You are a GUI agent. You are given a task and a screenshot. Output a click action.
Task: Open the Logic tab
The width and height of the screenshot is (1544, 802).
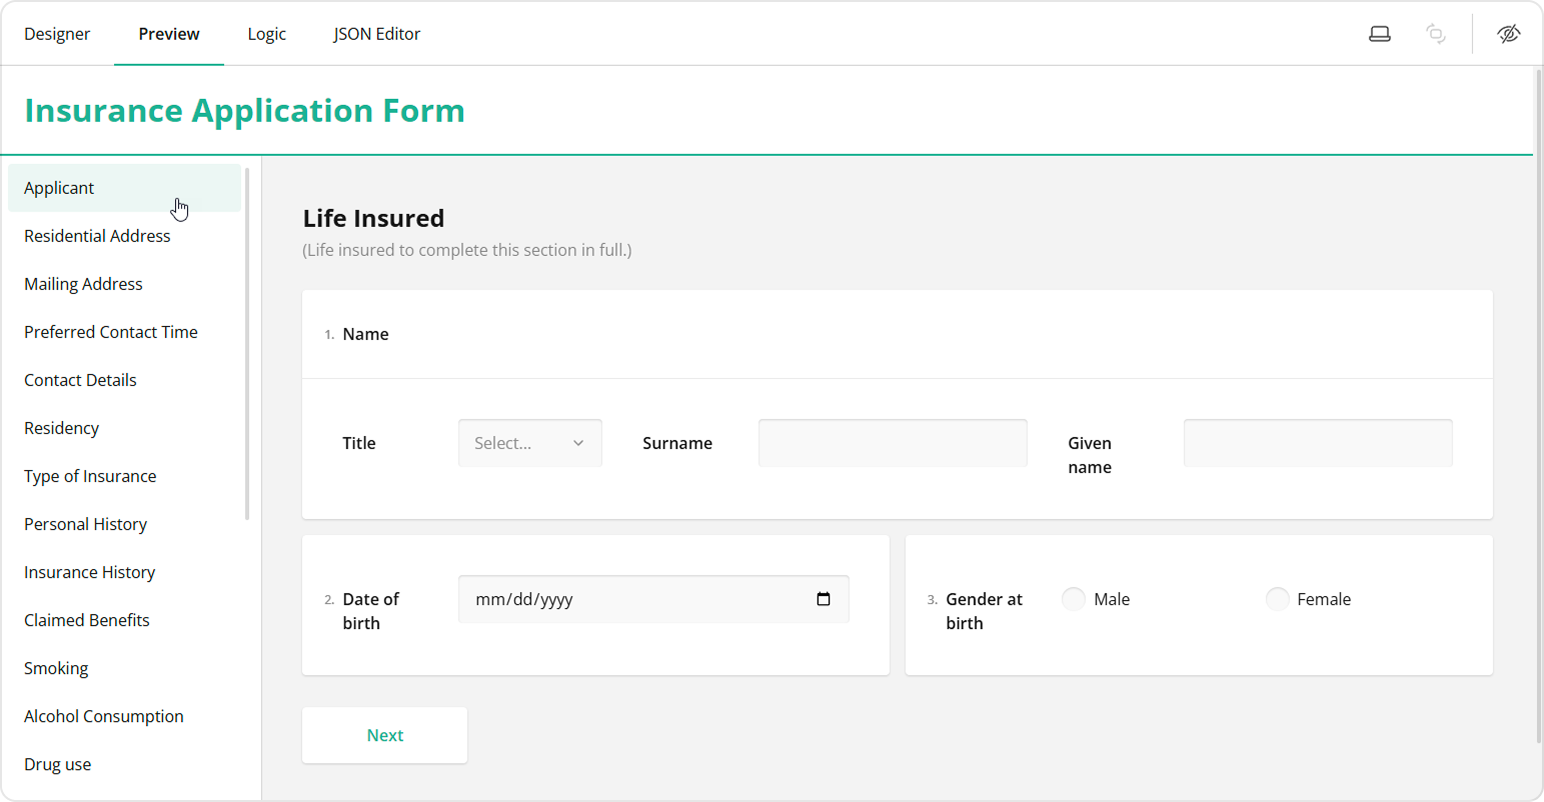point(266,34)
